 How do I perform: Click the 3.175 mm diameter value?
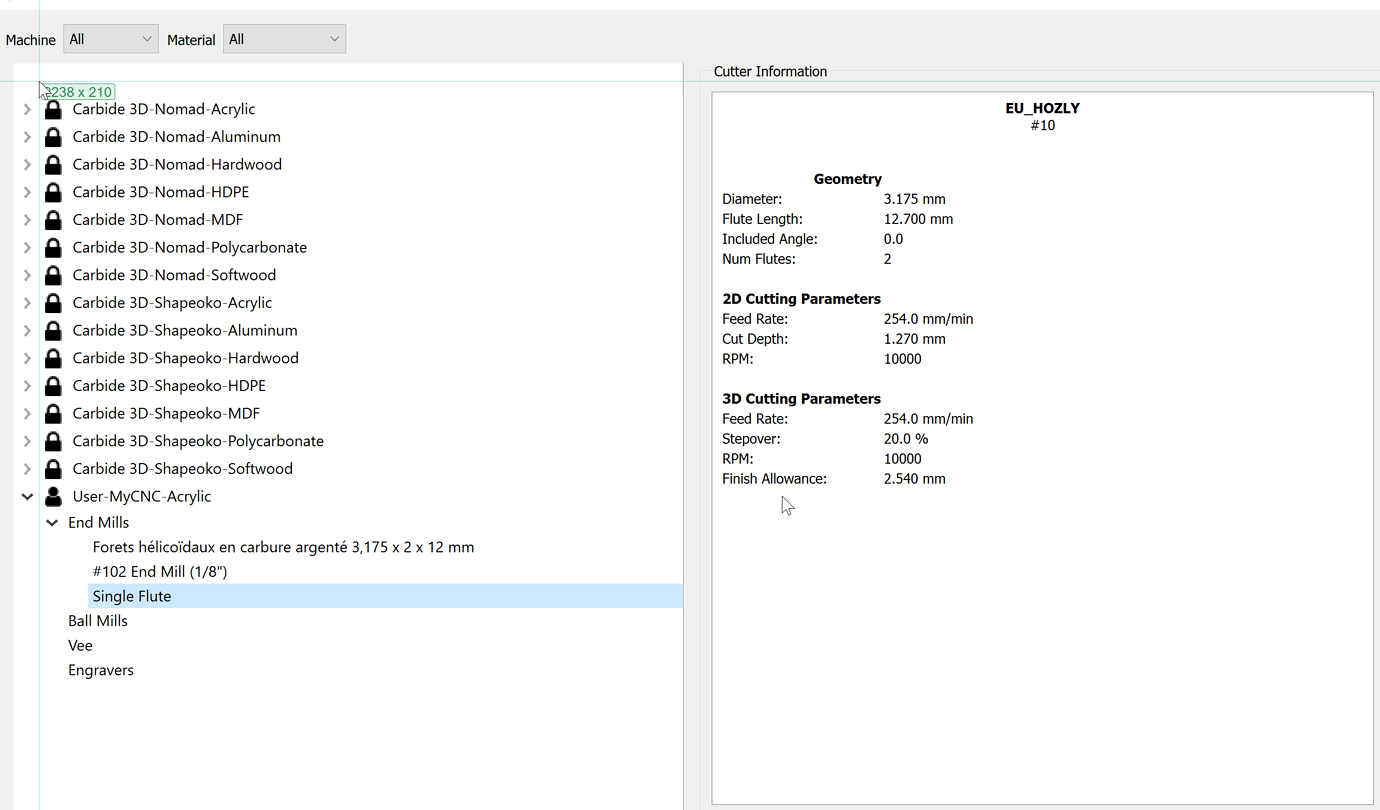[915, 199]
